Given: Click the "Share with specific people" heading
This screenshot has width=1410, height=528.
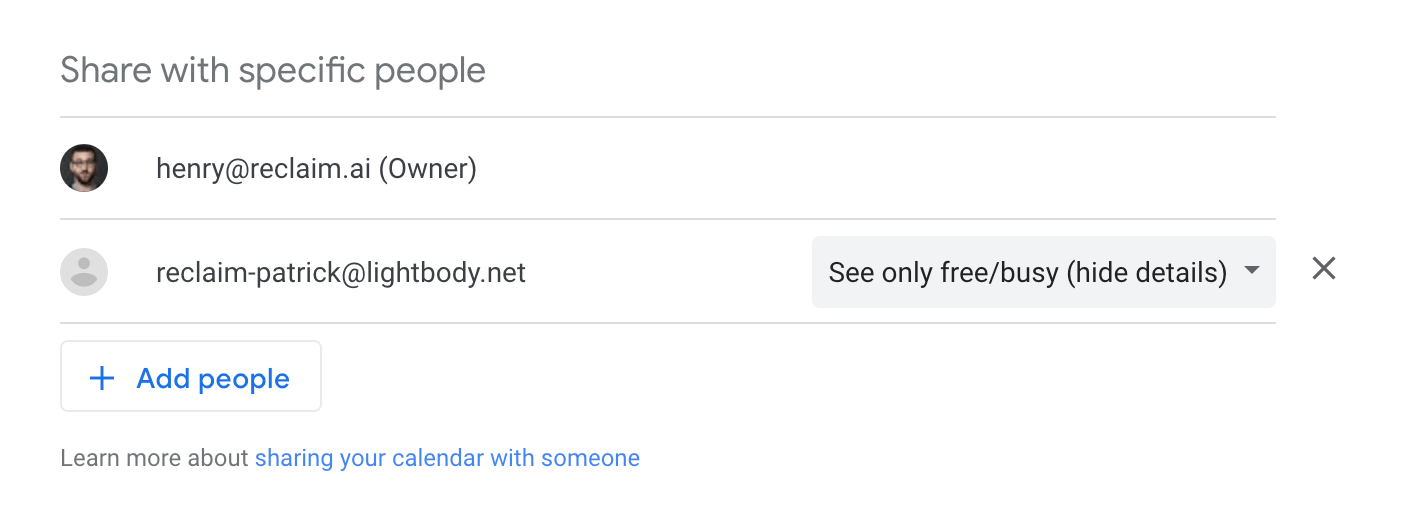Looking at the screenshot, I should 273,71.
